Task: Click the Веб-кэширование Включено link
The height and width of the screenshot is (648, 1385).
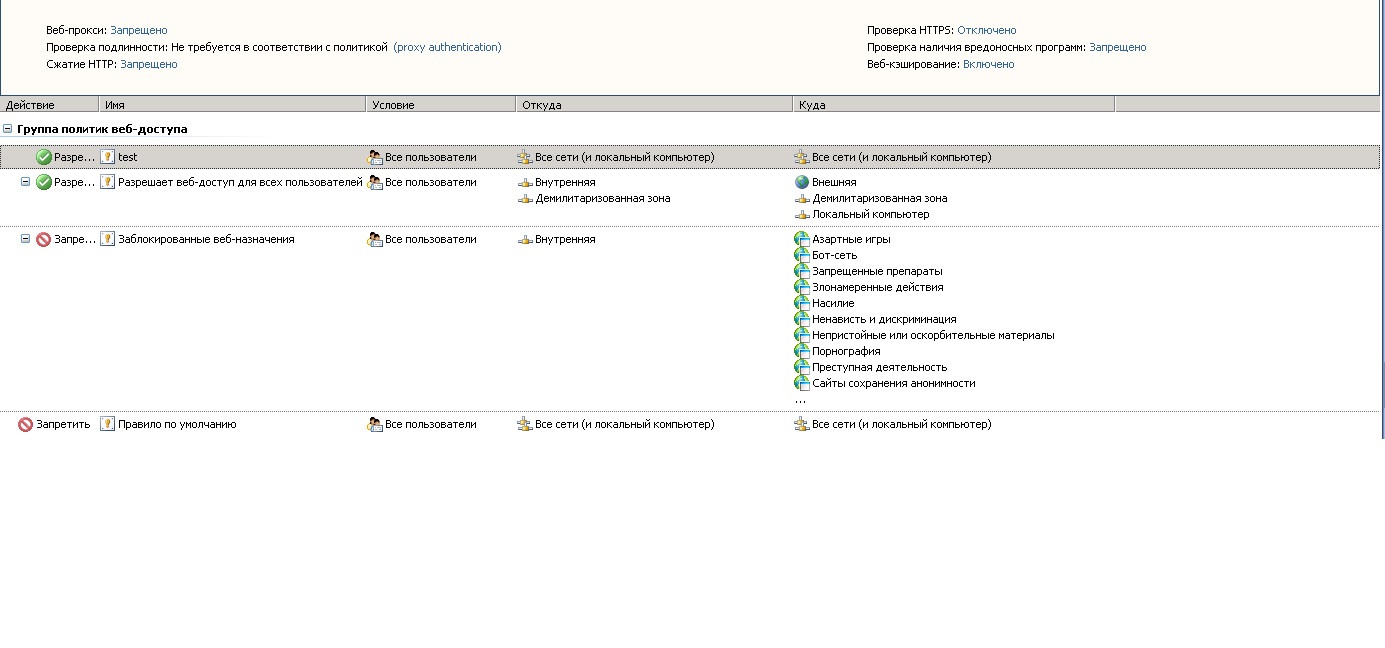Action: [989, 64]
